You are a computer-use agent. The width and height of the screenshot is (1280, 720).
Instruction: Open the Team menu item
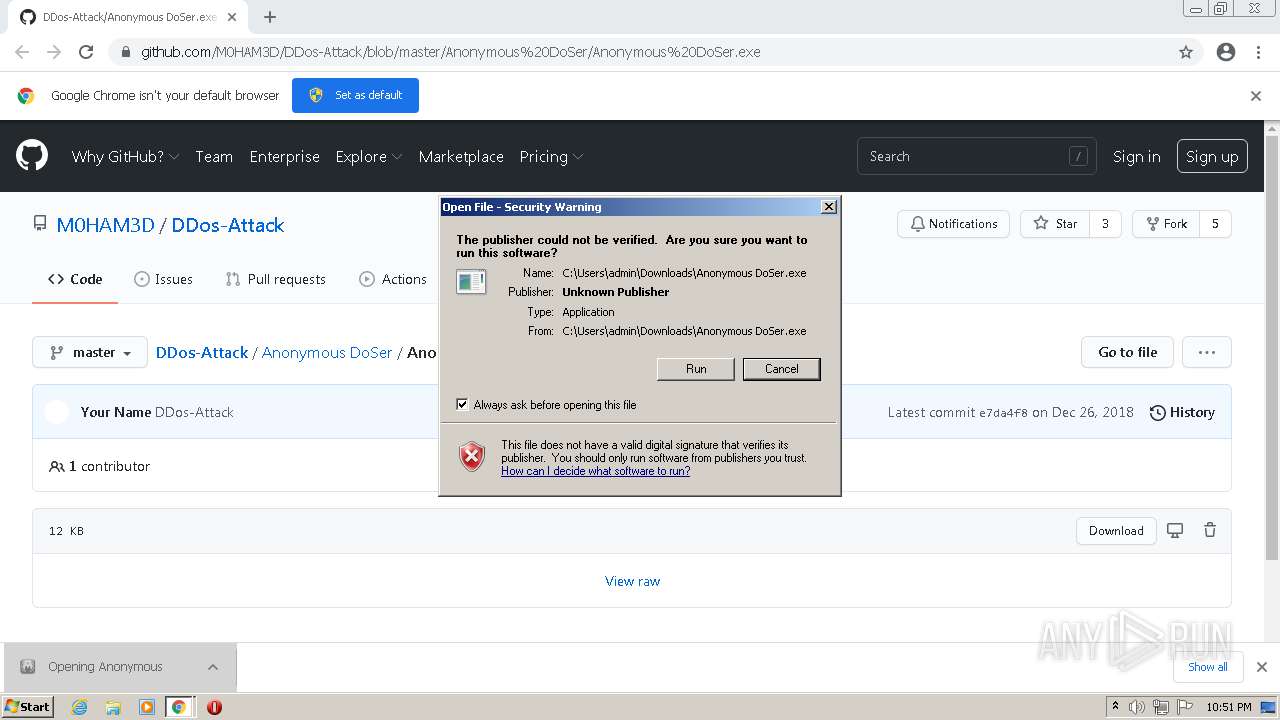[x=214, y=157]
